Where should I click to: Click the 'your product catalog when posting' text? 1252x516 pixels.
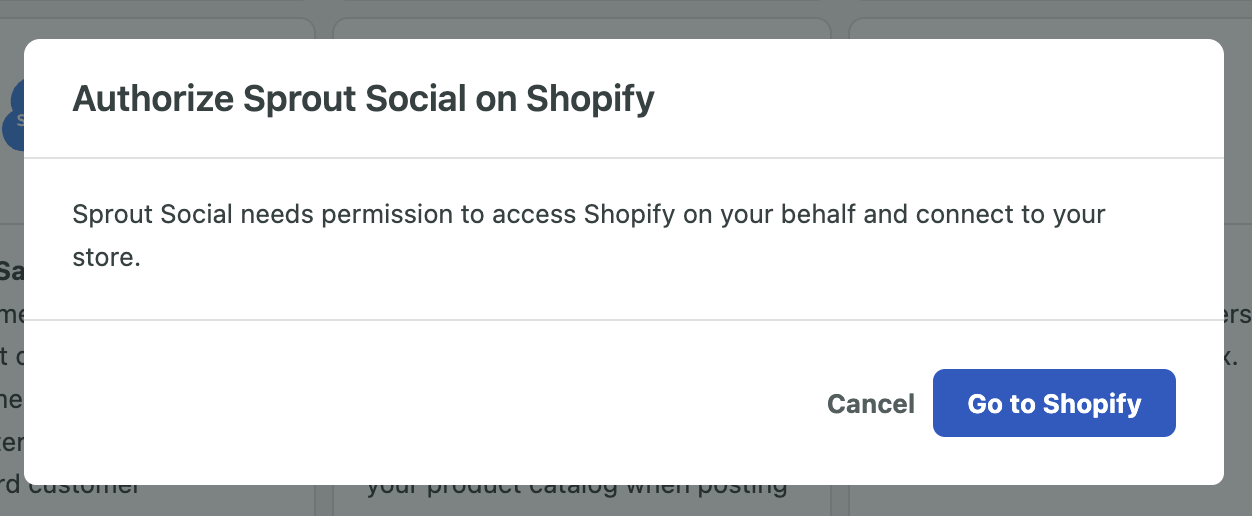click(577, 490)
